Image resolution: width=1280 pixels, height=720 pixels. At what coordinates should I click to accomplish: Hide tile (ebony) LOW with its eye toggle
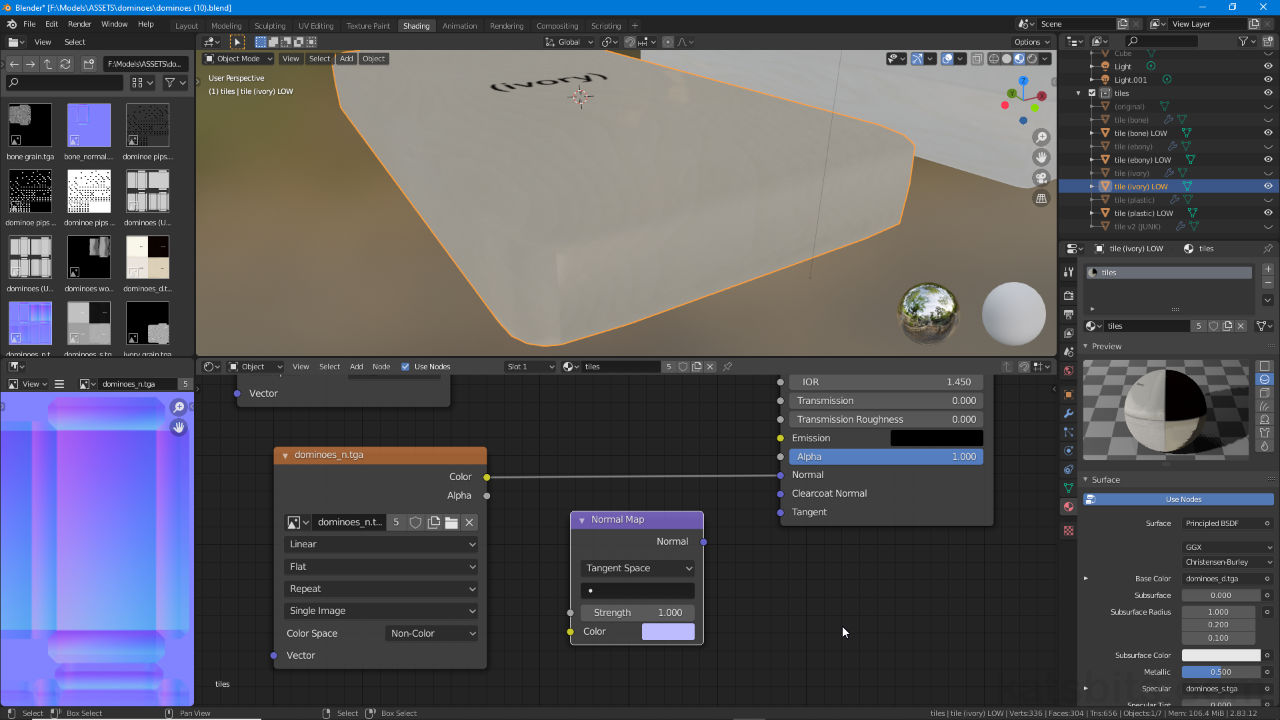[1268, 159]
